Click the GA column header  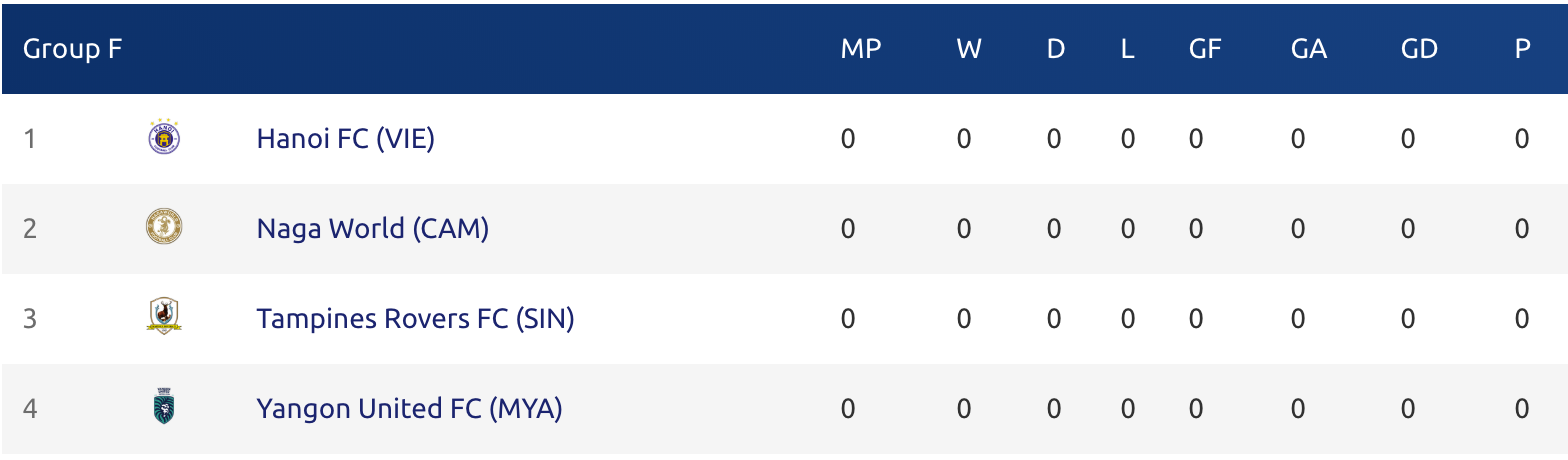[x=1309, y=49]
